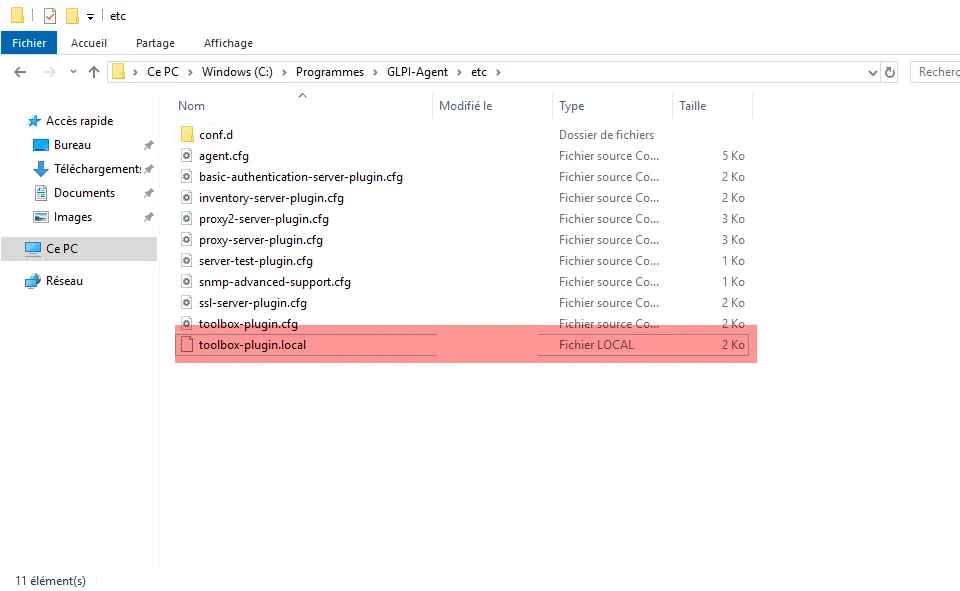Select Ce PC in navigation pane
The width and height of the screenshot is (960, 591).
tap(61, 249)
